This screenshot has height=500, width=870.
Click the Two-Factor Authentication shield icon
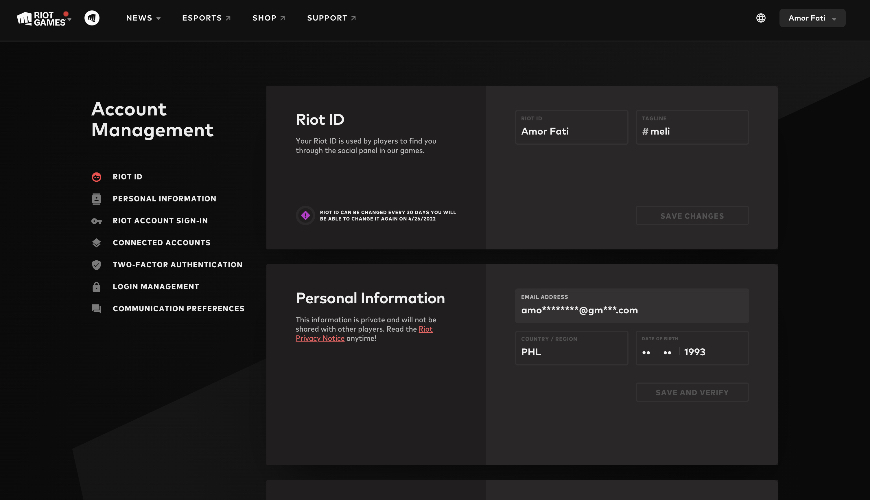point(97,265)
